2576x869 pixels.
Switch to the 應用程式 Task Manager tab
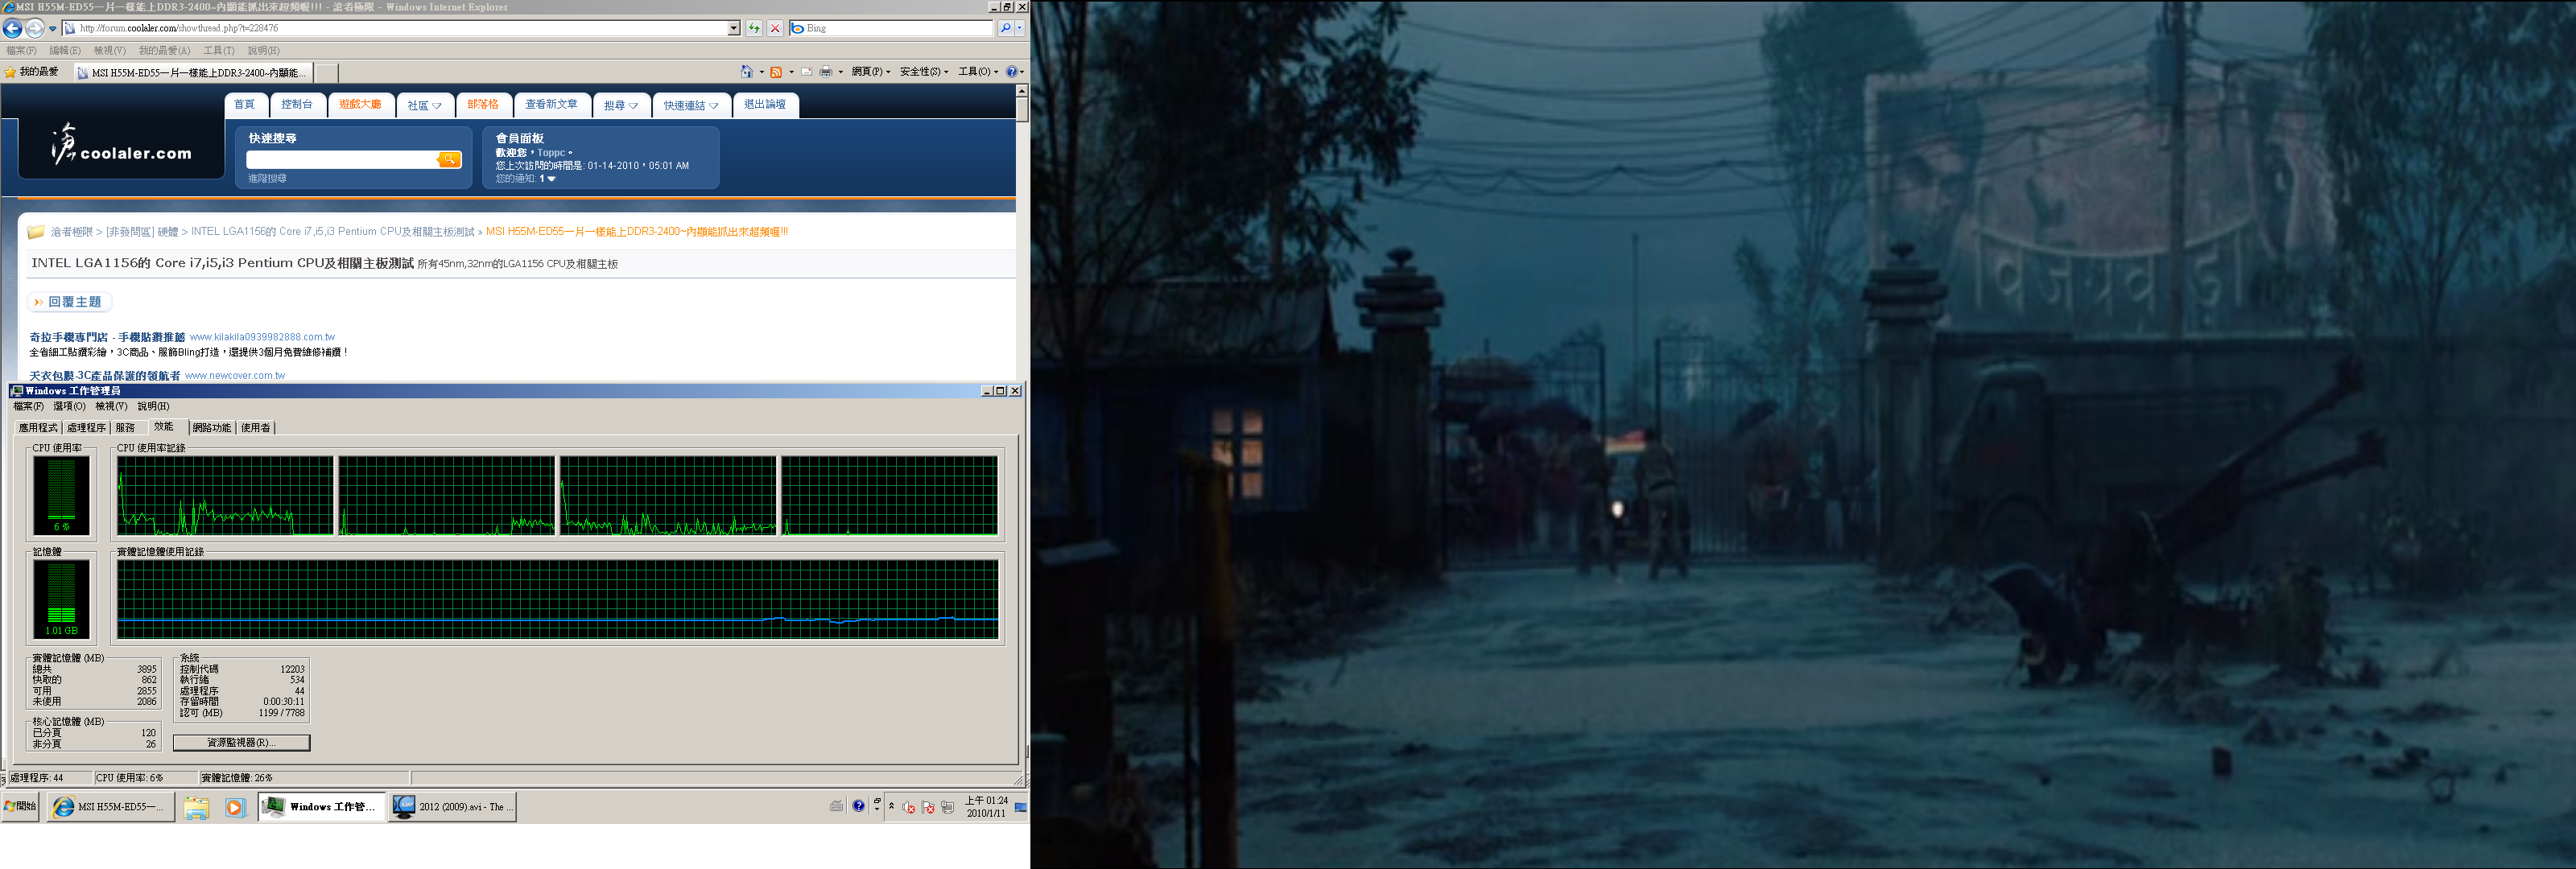[38, 428]
